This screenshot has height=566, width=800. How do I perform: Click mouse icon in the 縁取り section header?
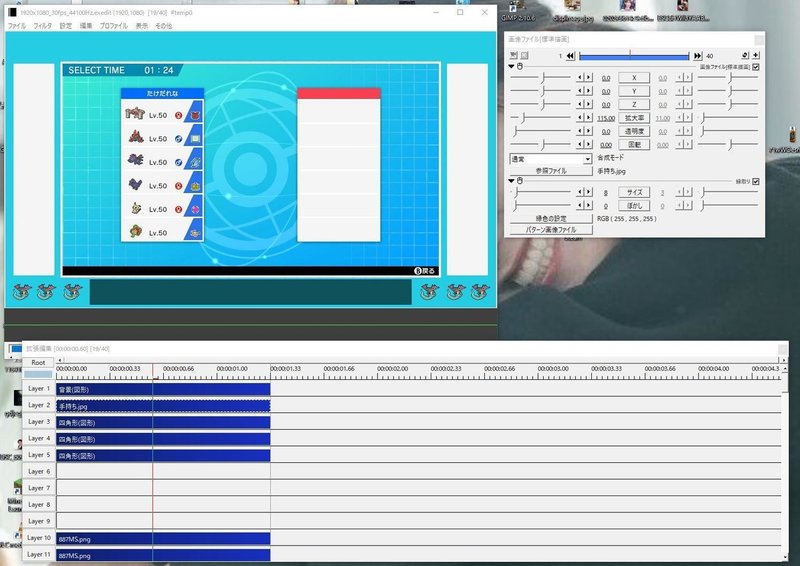click(x=520, y=181)
